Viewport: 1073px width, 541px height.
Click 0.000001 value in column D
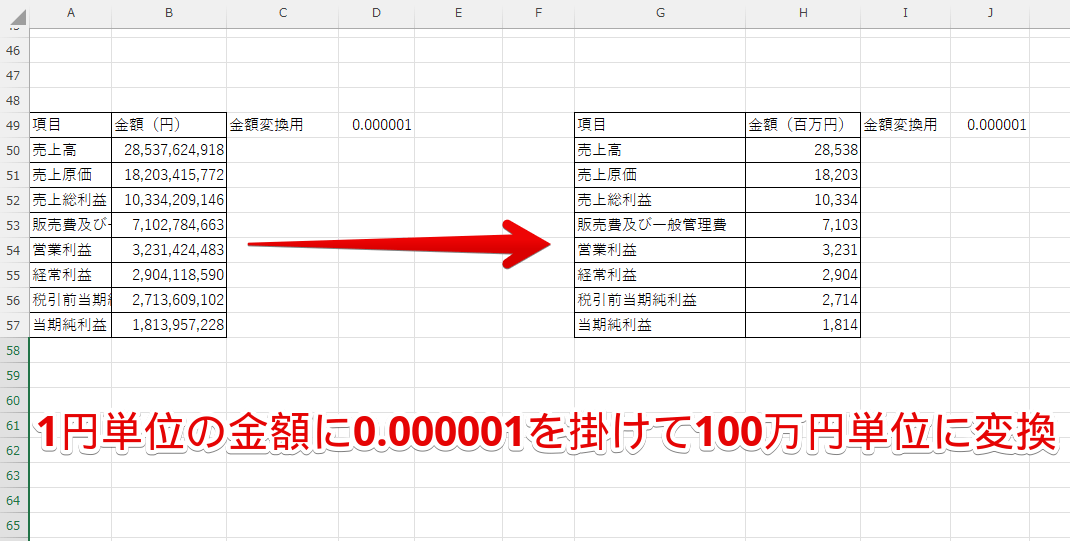[x=376, y=125]
